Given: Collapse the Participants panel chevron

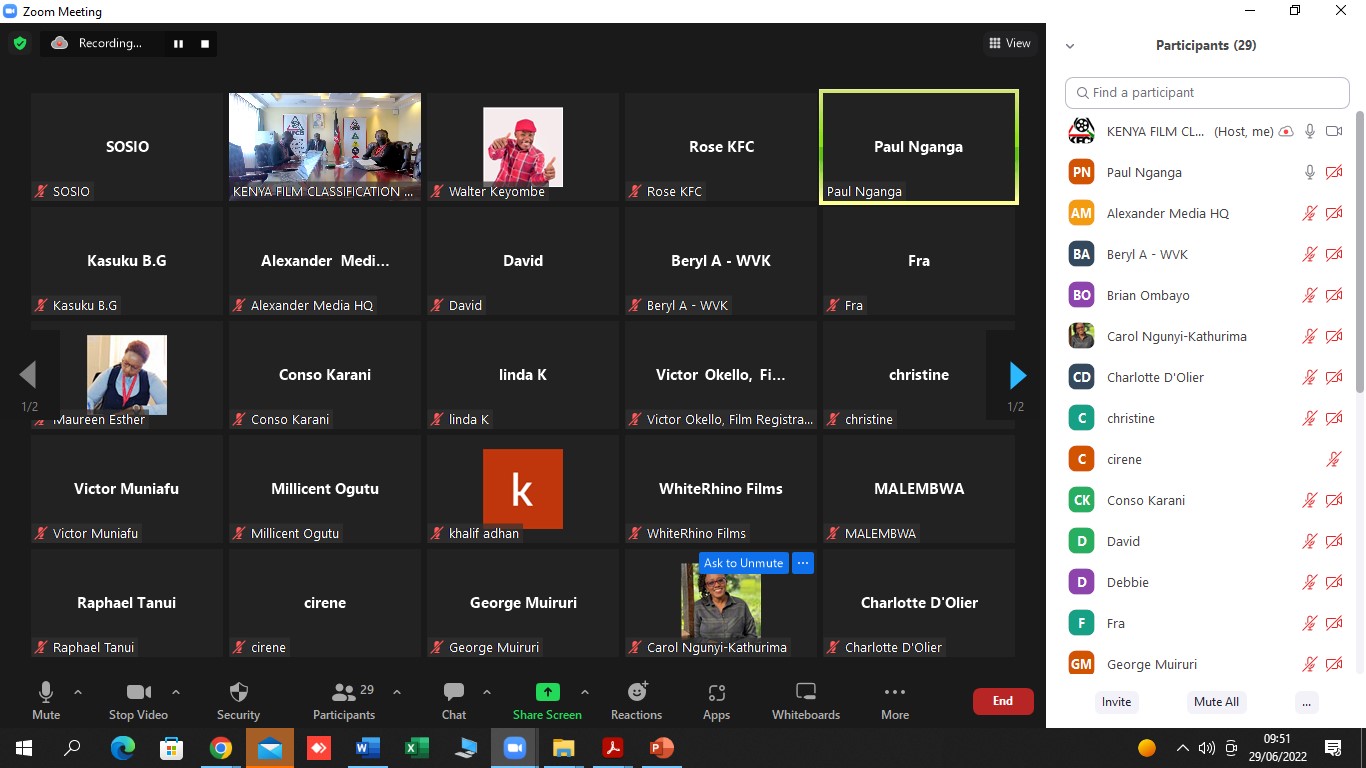Looking at the screenshot, I should 1070,46.
